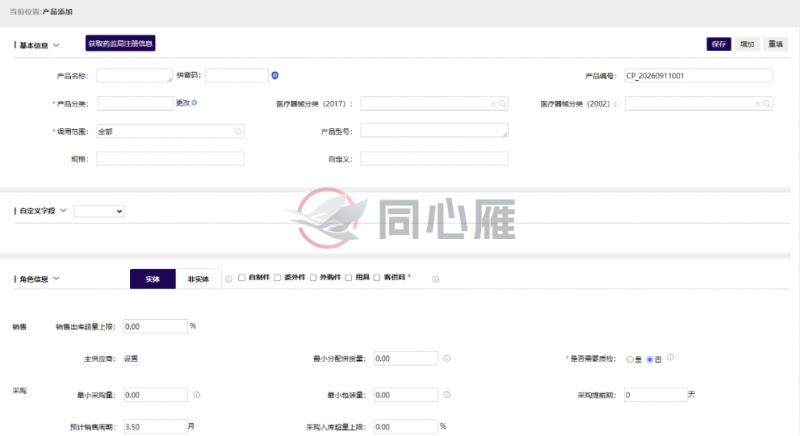The width and height of the screenshot is (800, 436).
Task: Click the info icon next to 更改
Action: [194, 102]
